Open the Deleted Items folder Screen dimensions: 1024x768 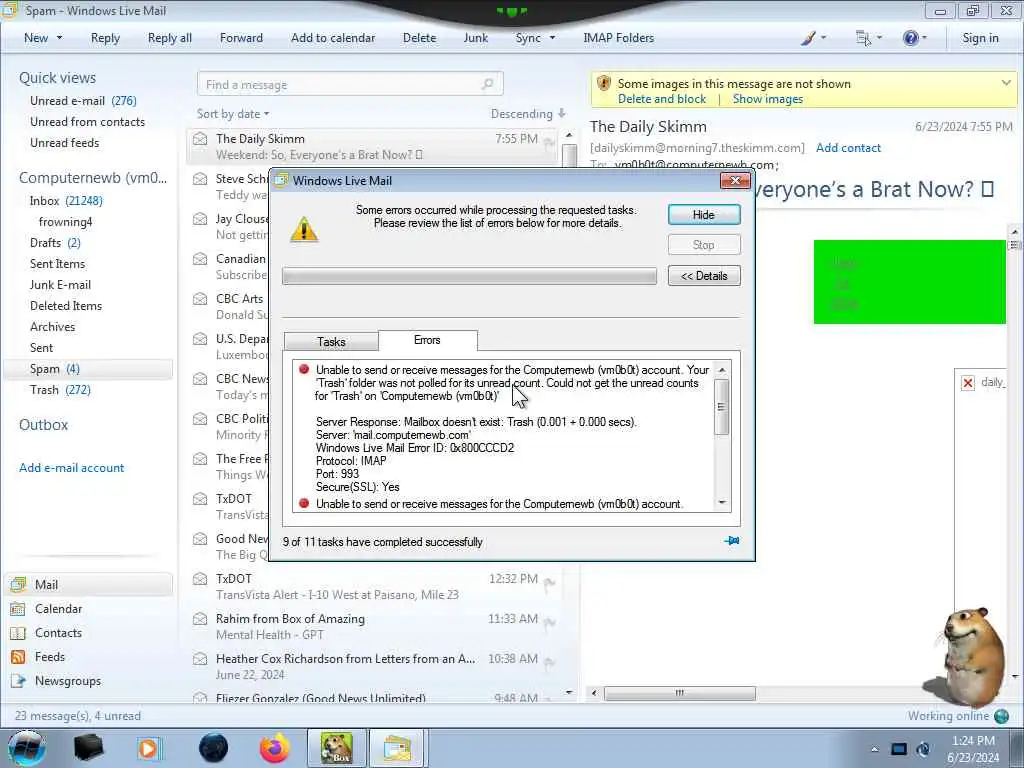(x=65, y=306)
